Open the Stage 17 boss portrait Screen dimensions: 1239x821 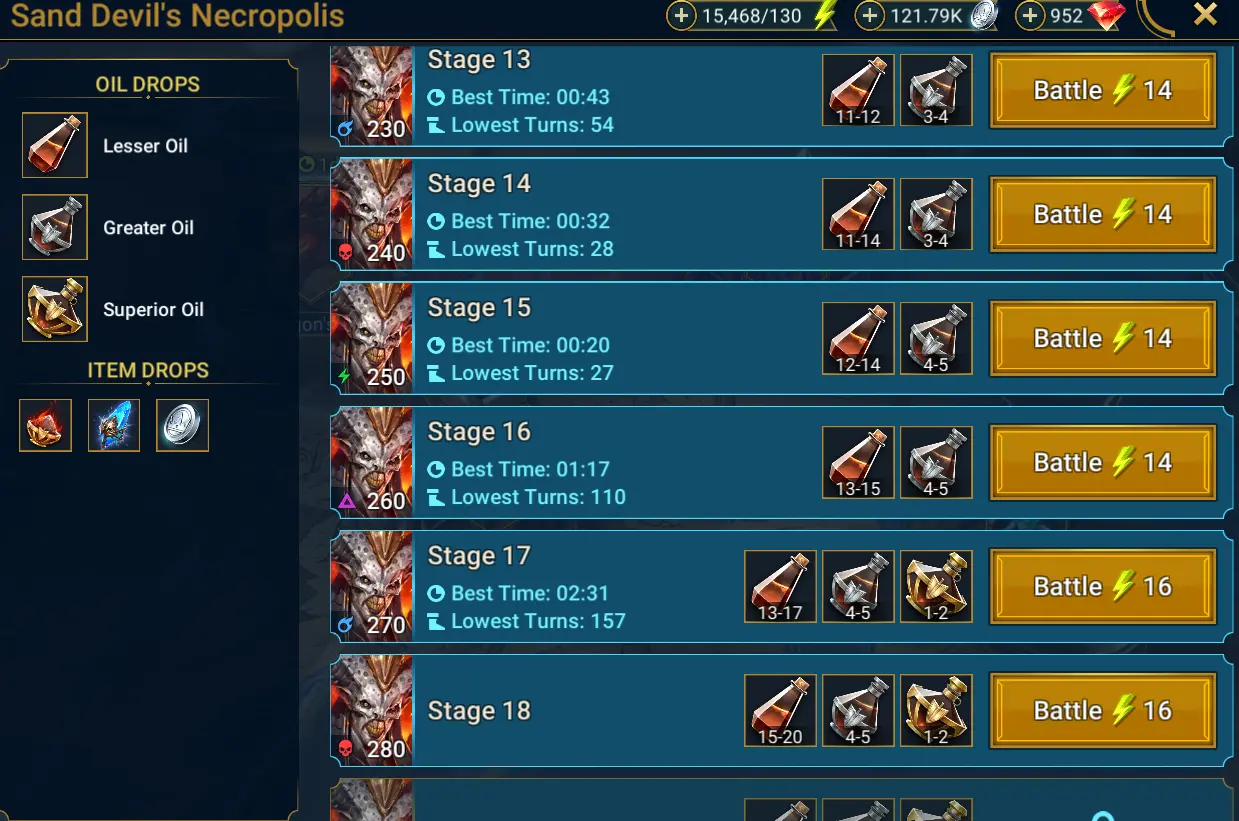point(371,587)
